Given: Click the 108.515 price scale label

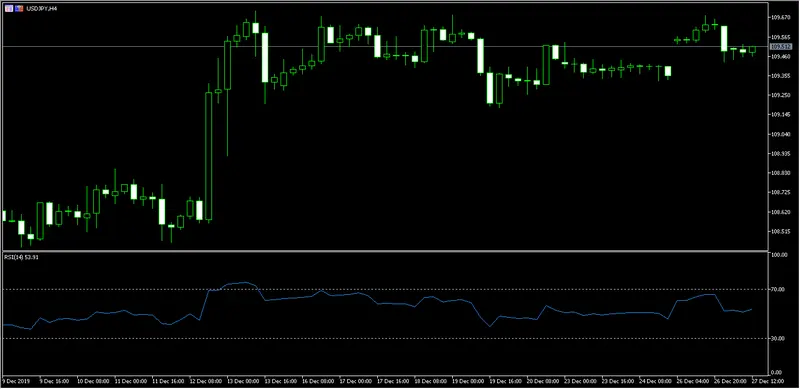Looking at the screenshot, I should (780, 232).
